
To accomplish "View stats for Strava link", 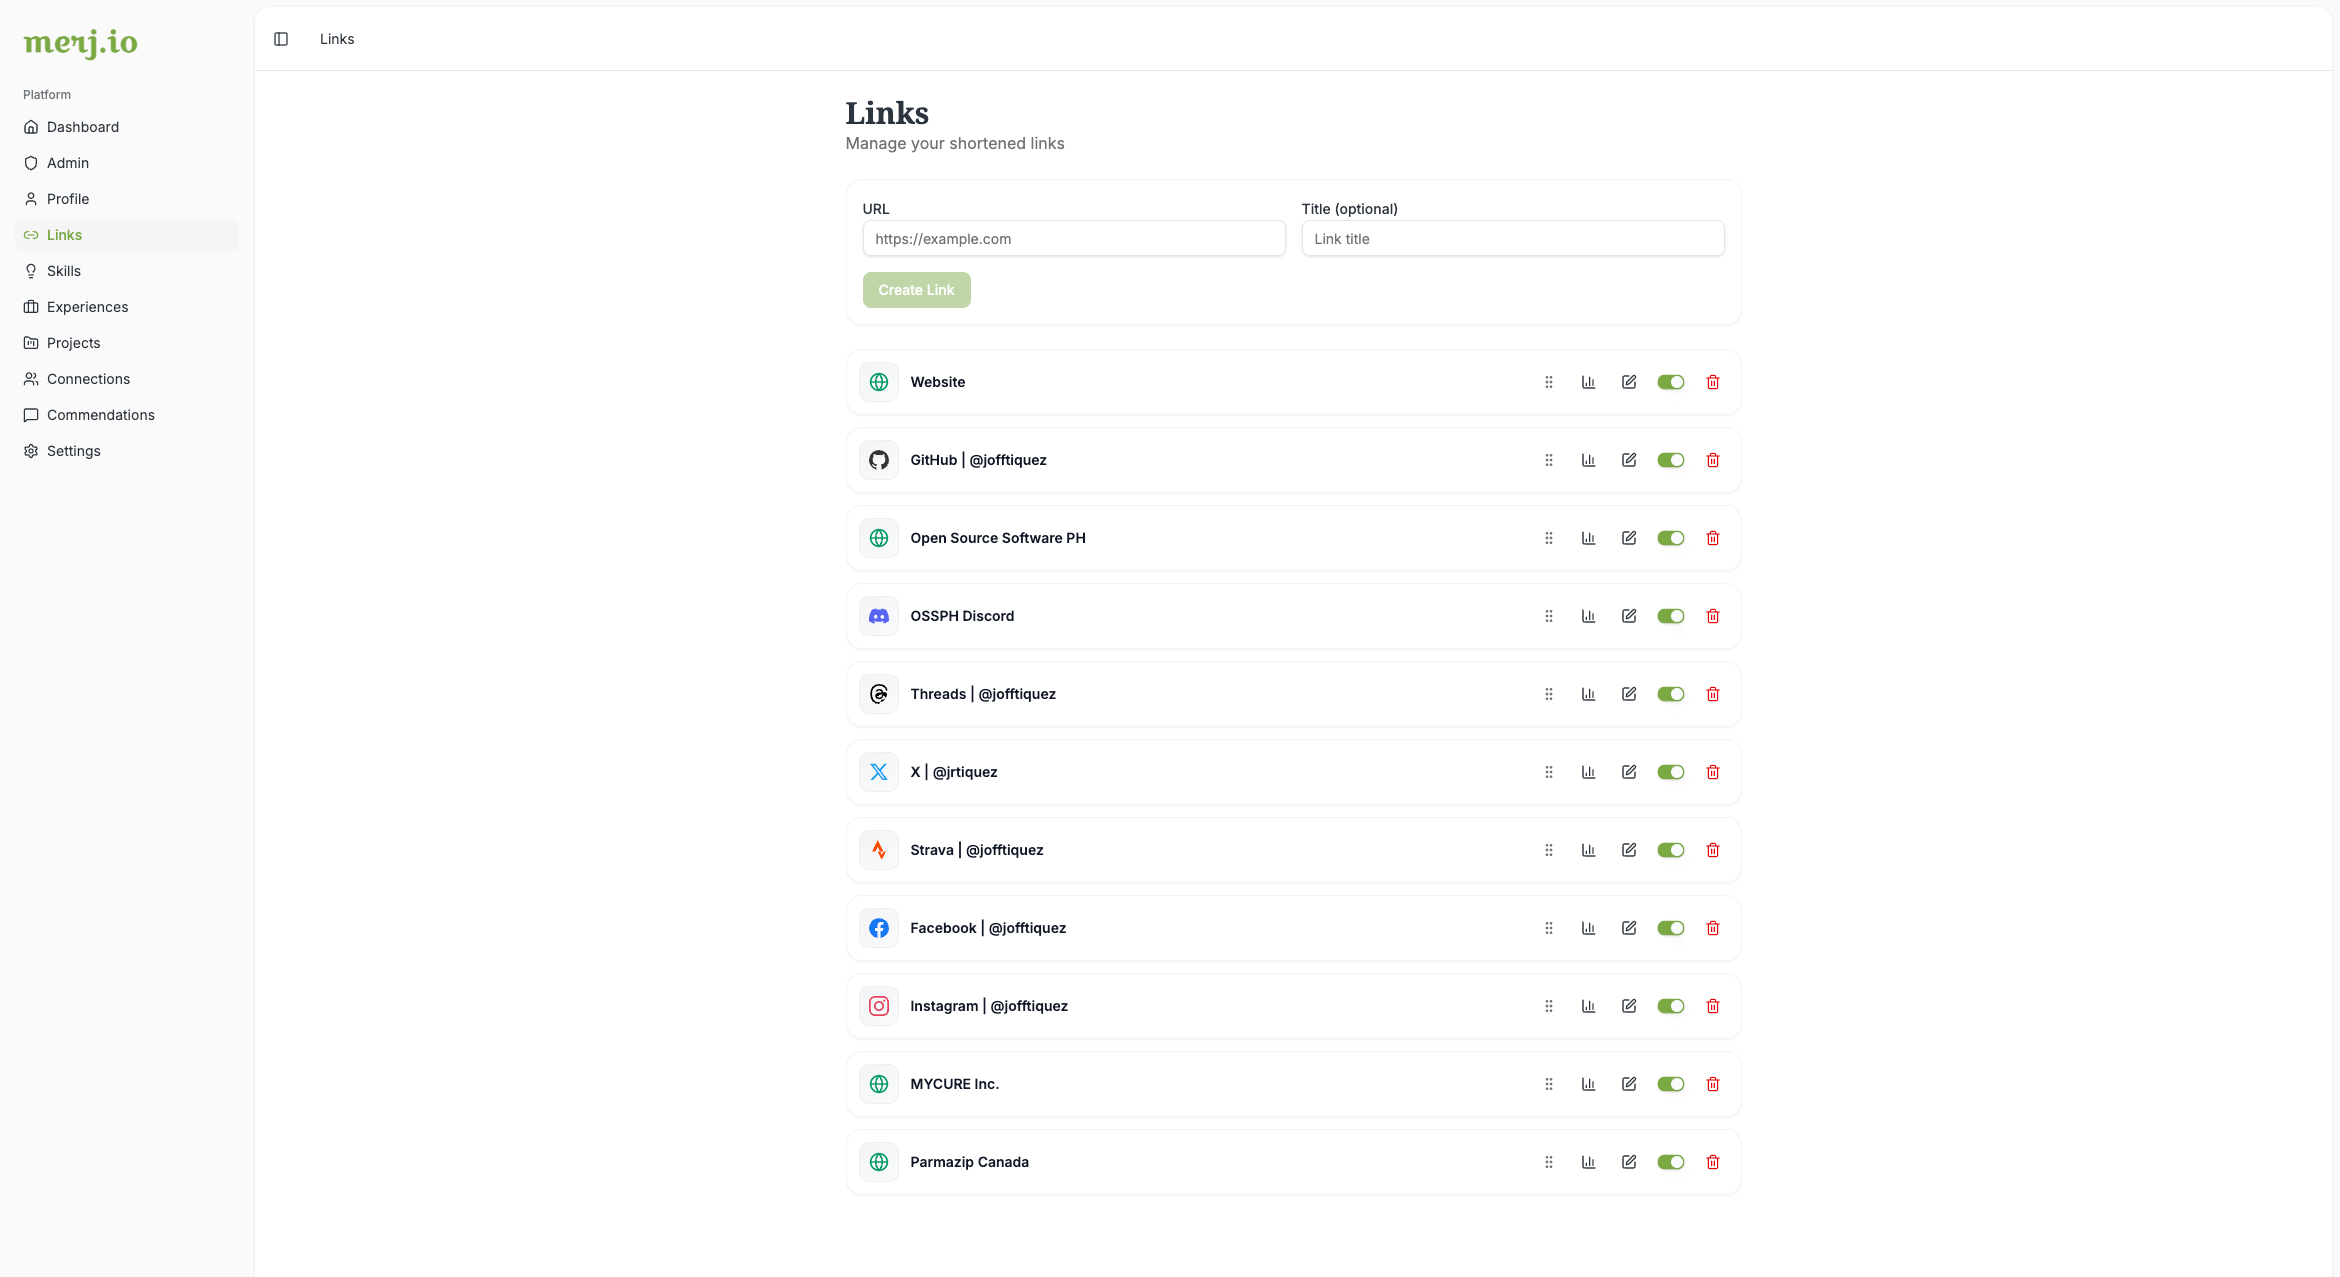I will click(1588, 850).
